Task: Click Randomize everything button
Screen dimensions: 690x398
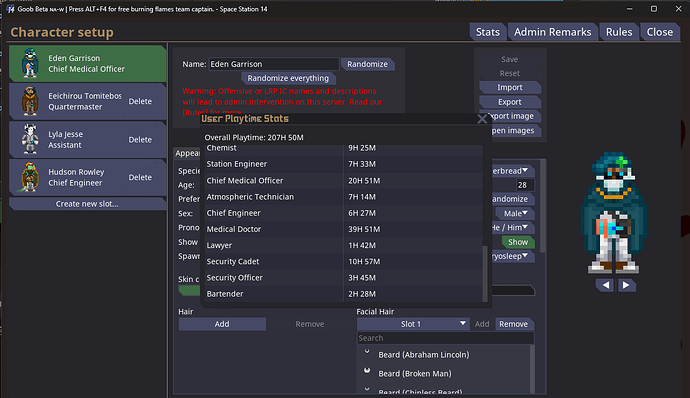Action: tap(288, 78)
